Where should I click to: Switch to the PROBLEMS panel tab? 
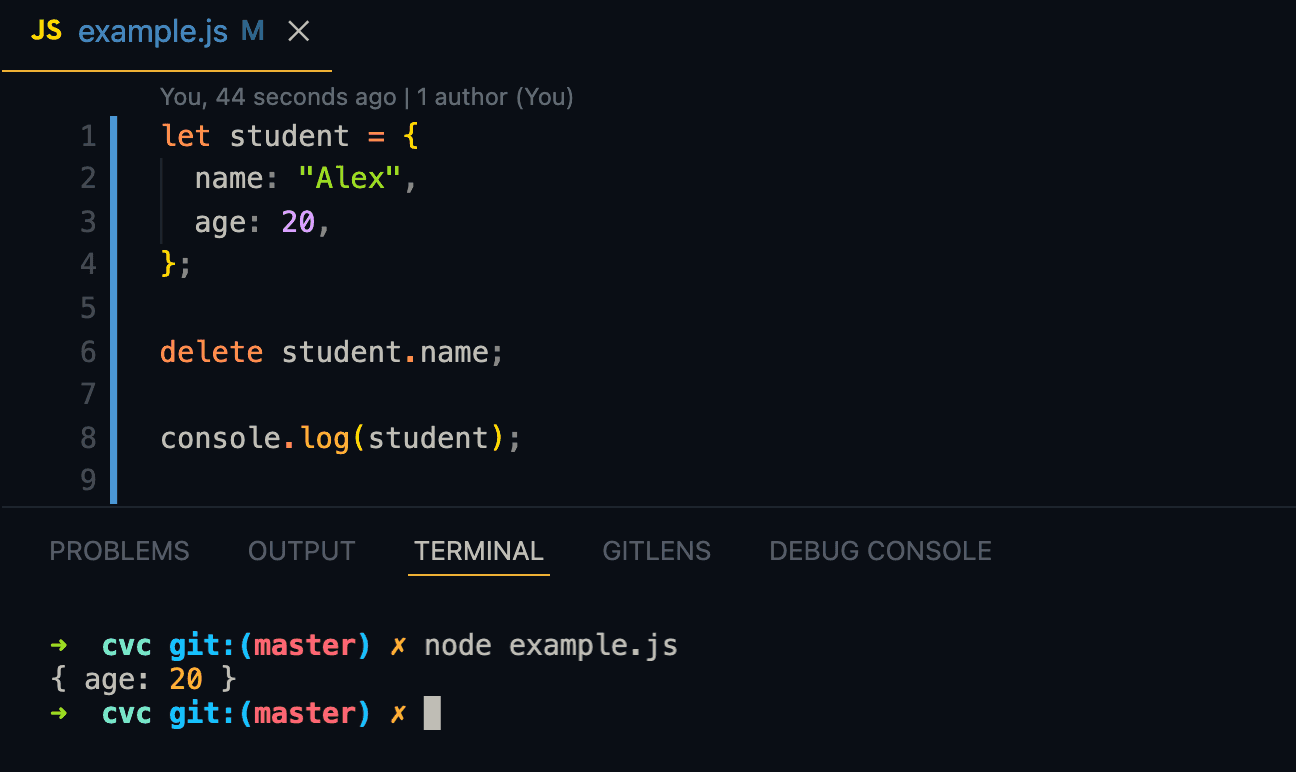(119, 551)
